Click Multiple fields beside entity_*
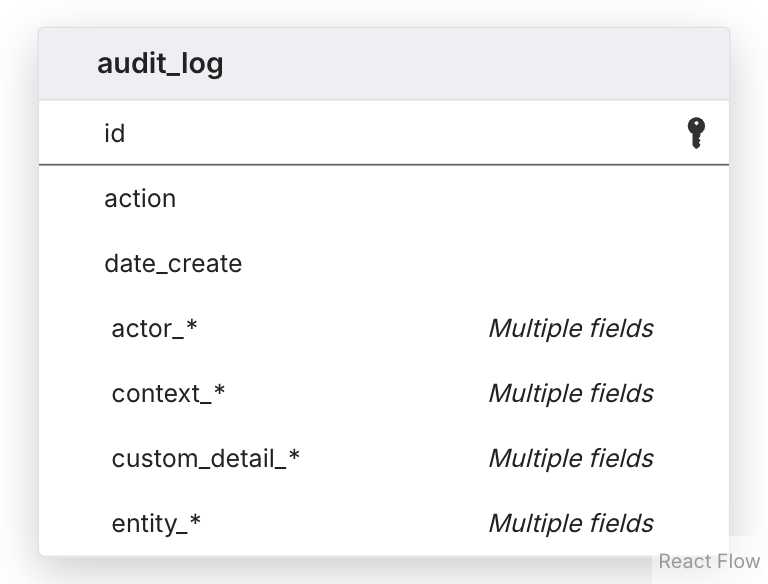The height and width of the screenshot is (584, 768). [x=570, y=523]
